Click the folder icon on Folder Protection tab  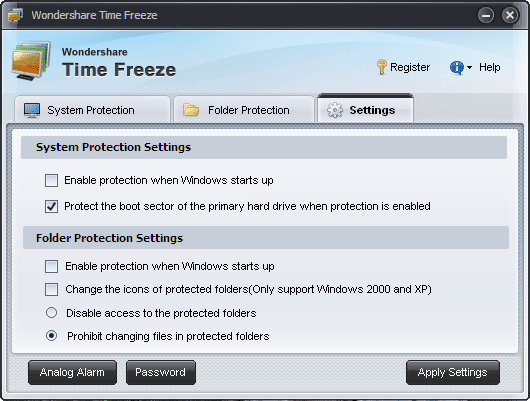pyautogui.click(x=191, y=110)
